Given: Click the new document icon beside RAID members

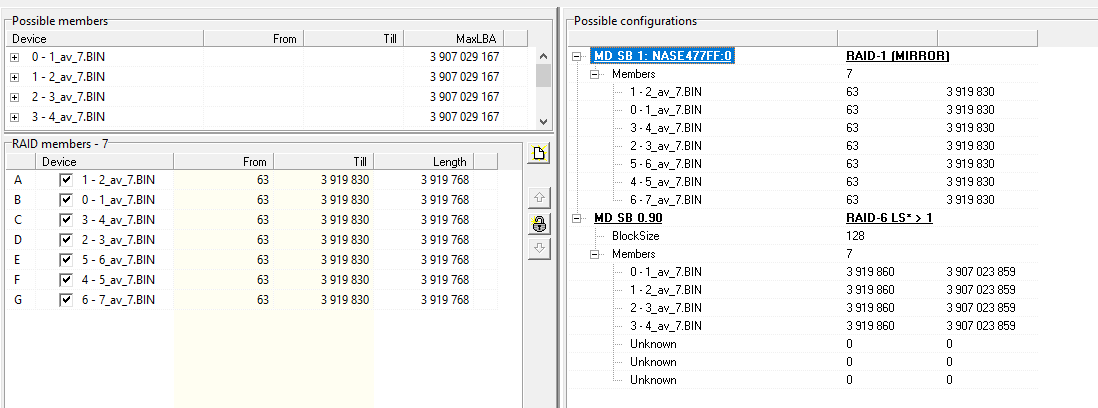Looking at the screenshot, I should (x=539, y=154).
